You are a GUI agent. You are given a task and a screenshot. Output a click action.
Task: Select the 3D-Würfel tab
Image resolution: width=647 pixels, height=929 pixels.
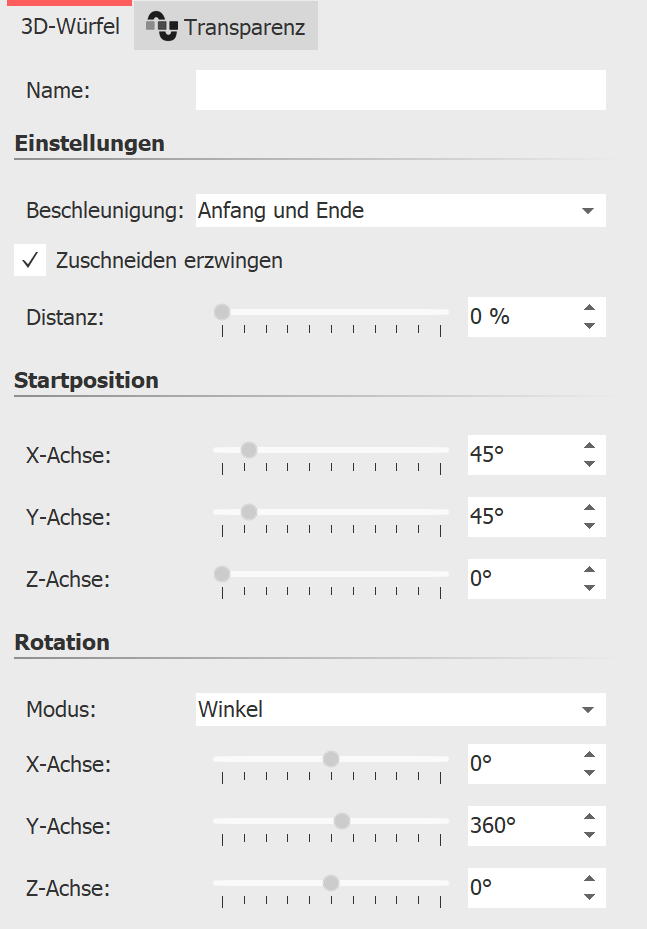(x=66, y=28)
